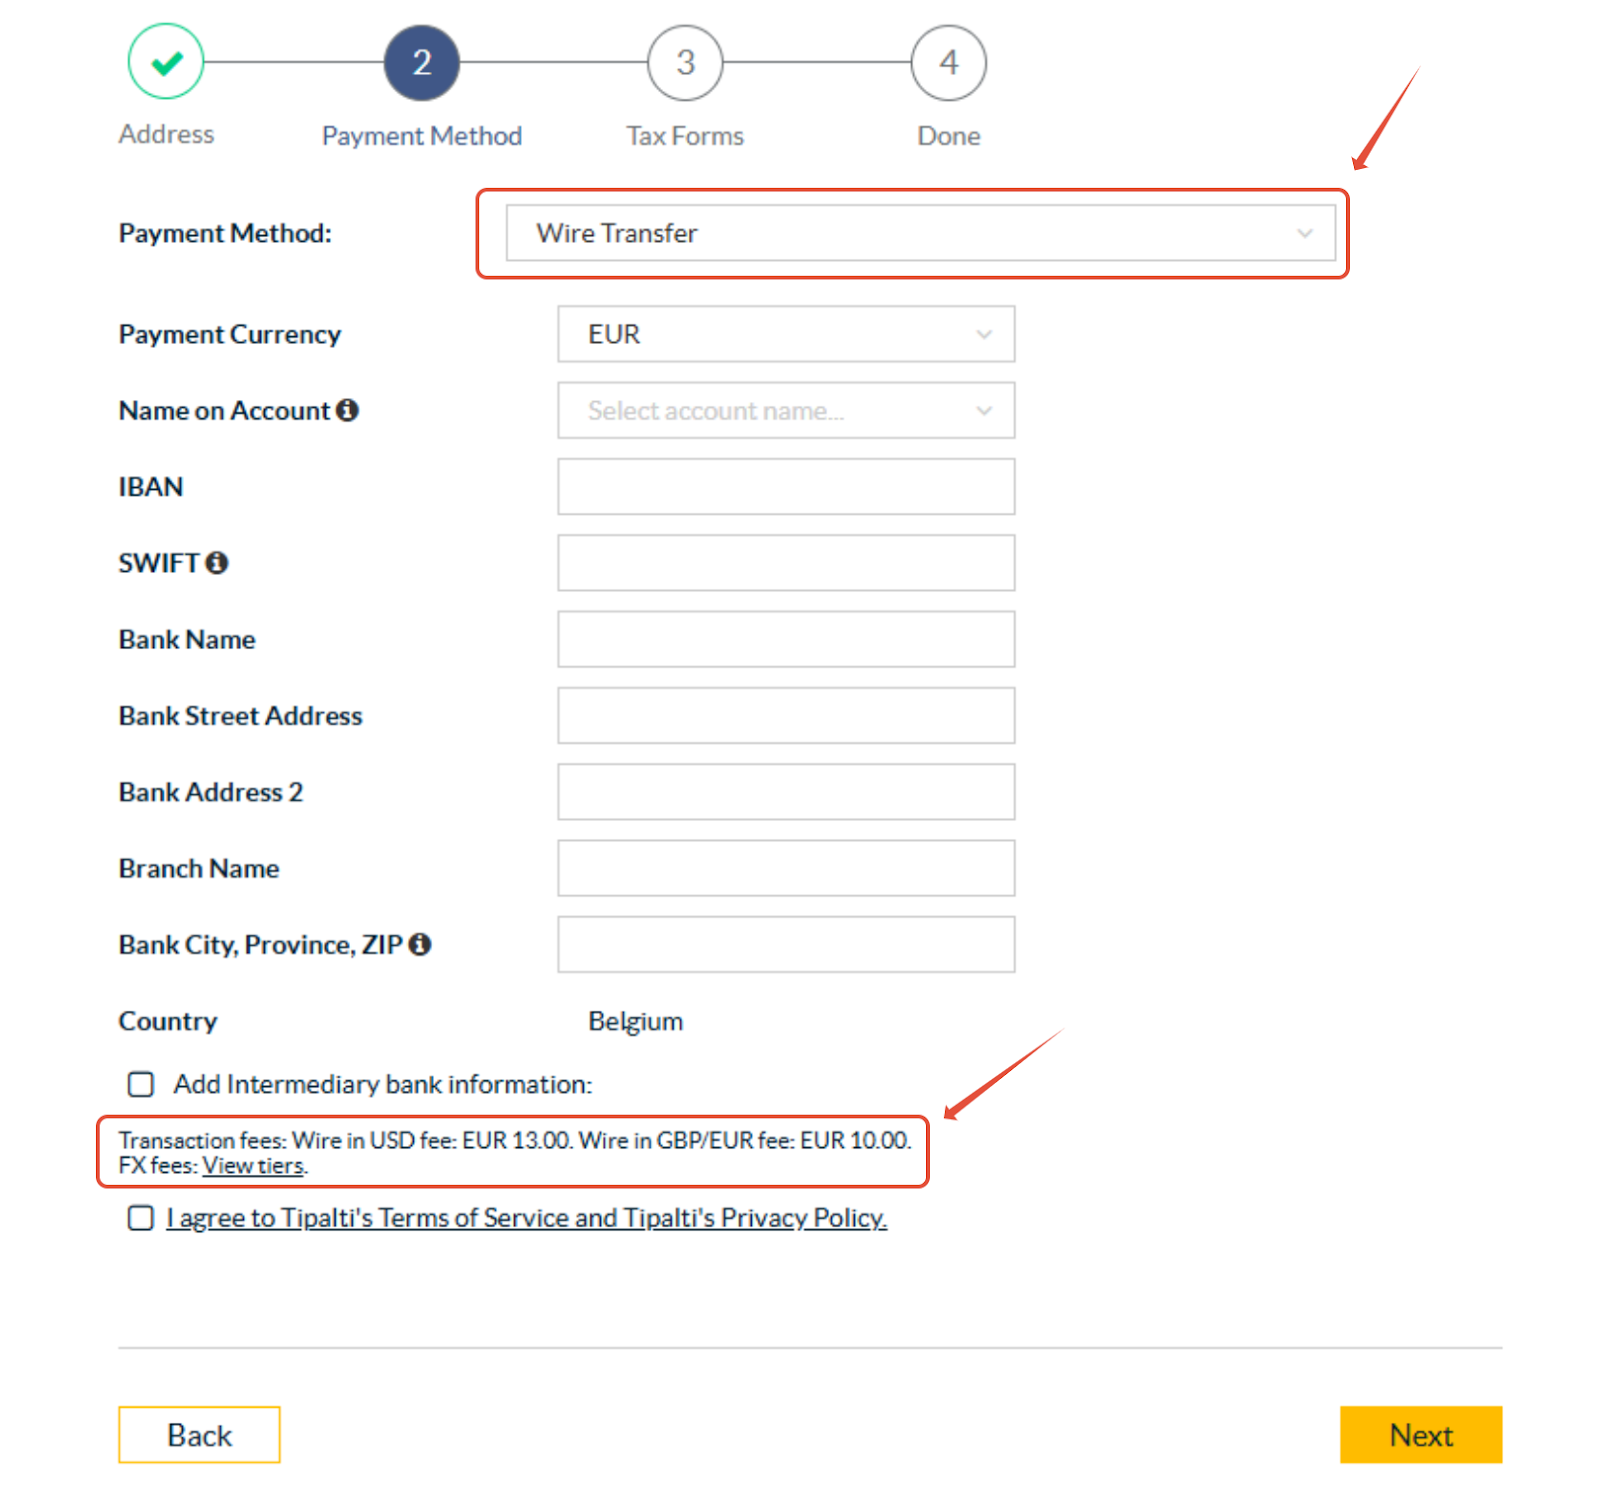Click the Bank City, Province, ZIP info icon
The width and height of the screenshot is (1600, 1492).
point(420,944)
